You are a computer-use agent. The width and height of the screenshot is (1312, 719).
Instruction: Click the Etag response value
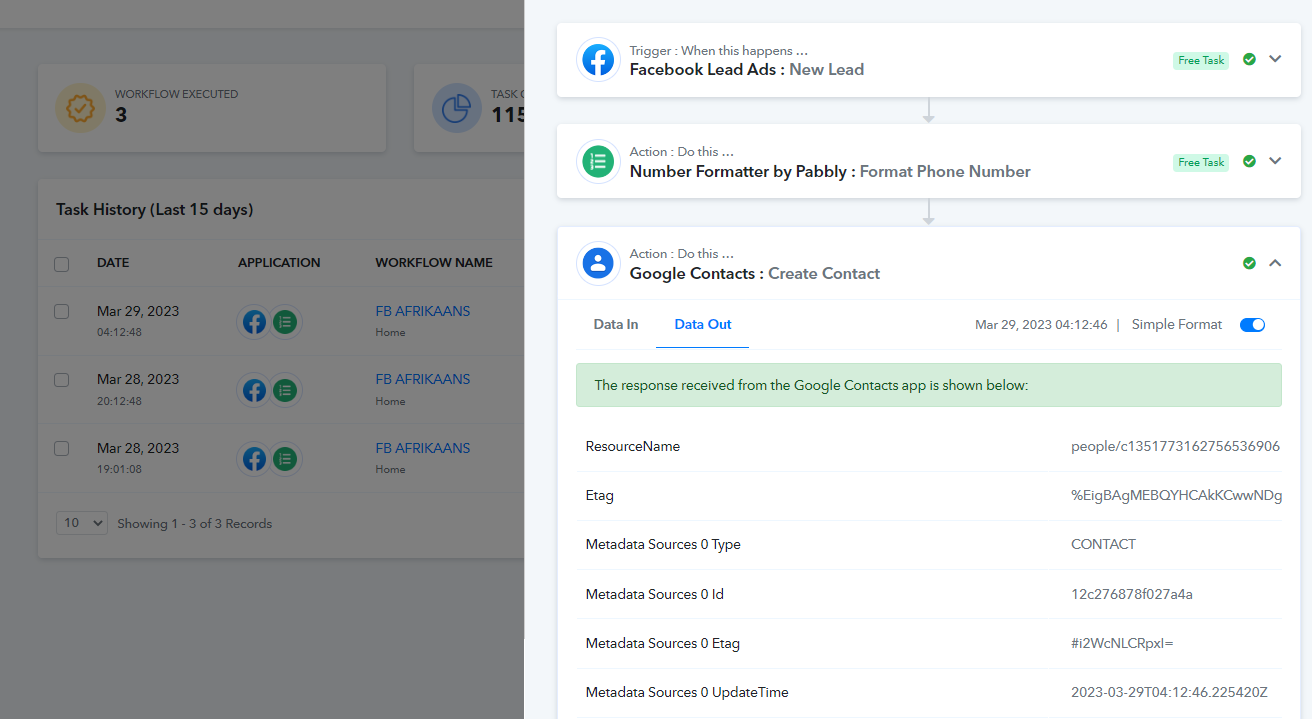[x=1176, y=495]
